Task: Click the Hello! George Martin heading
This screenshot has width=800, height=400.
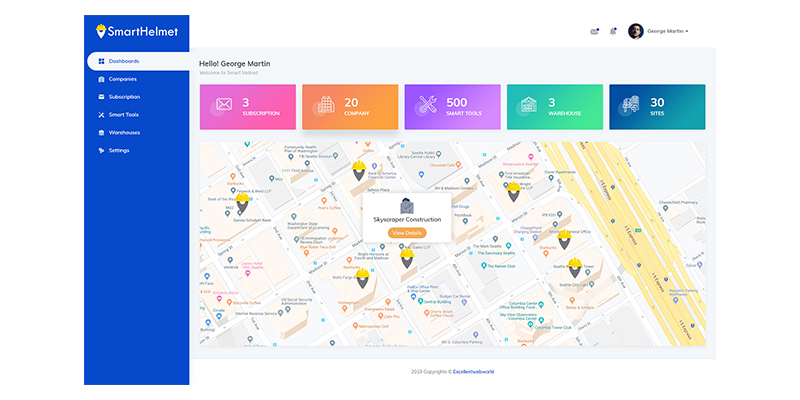Action: tap(235, 64)
